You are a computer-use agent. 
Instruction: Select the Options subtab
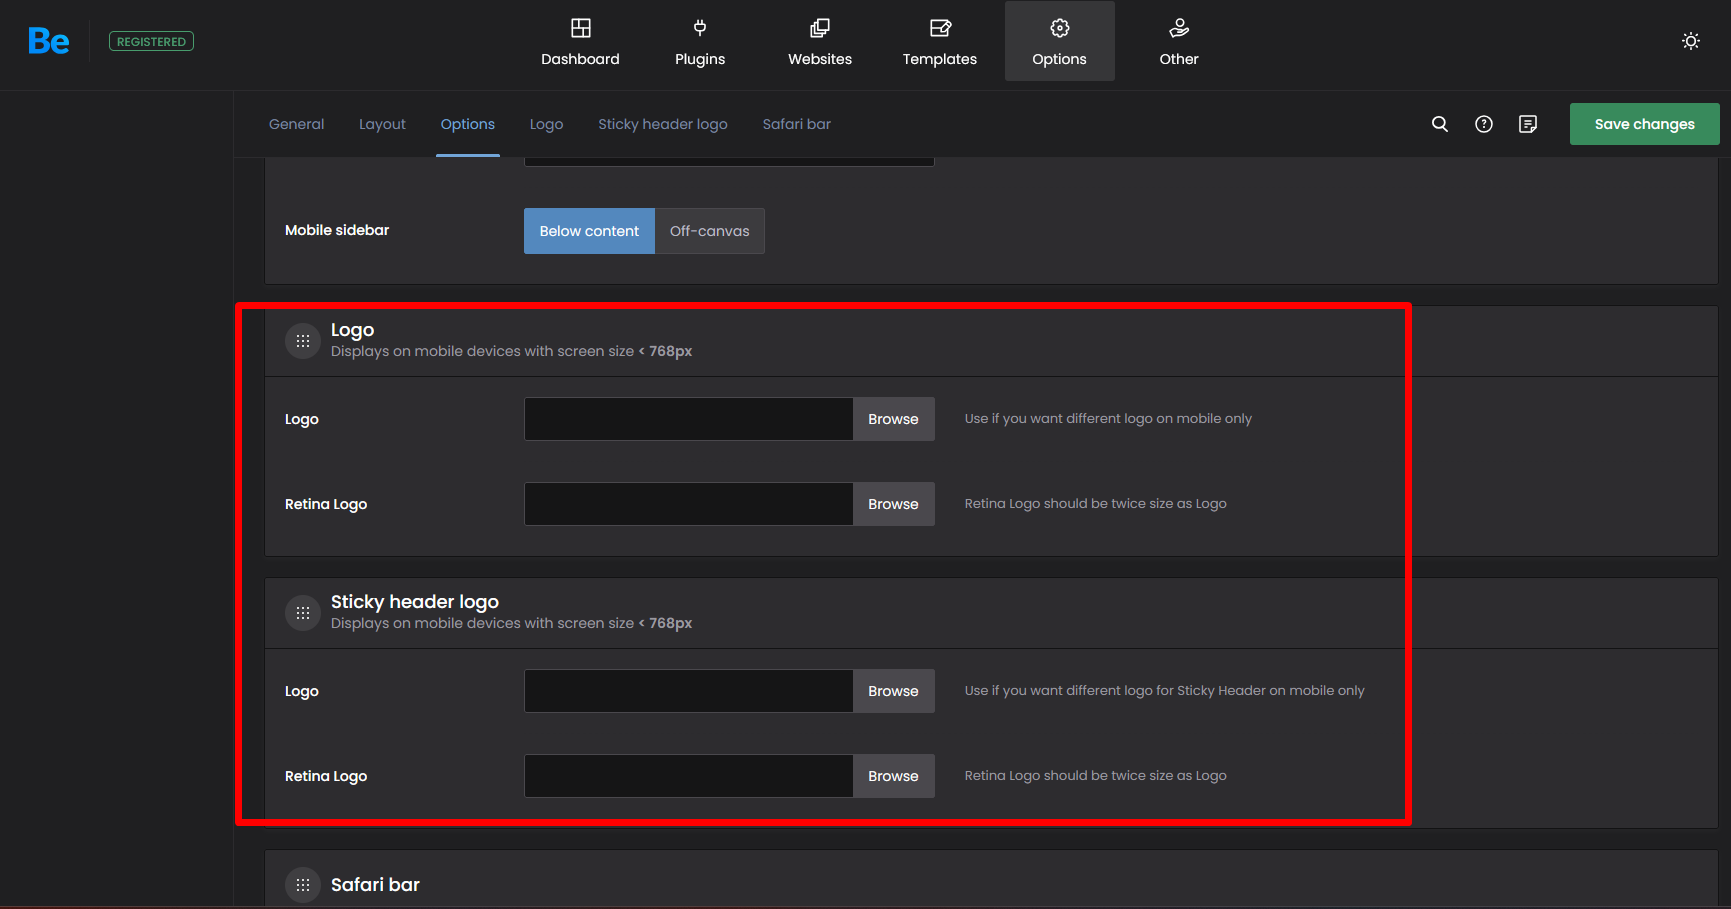coord(468,124)
